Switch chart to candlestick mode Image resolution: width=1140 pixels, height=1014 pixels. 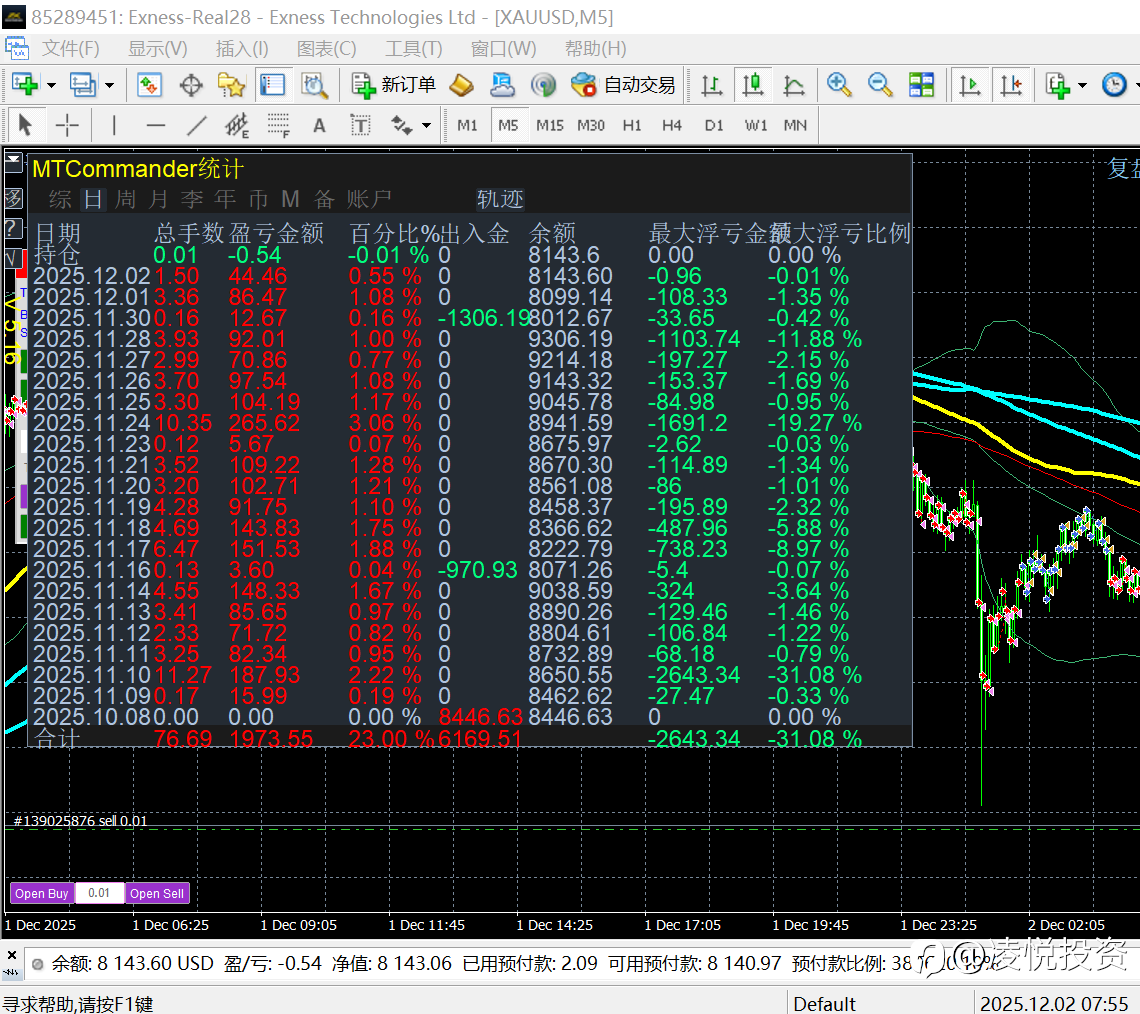pyautogui.click(x=752, y=85)
